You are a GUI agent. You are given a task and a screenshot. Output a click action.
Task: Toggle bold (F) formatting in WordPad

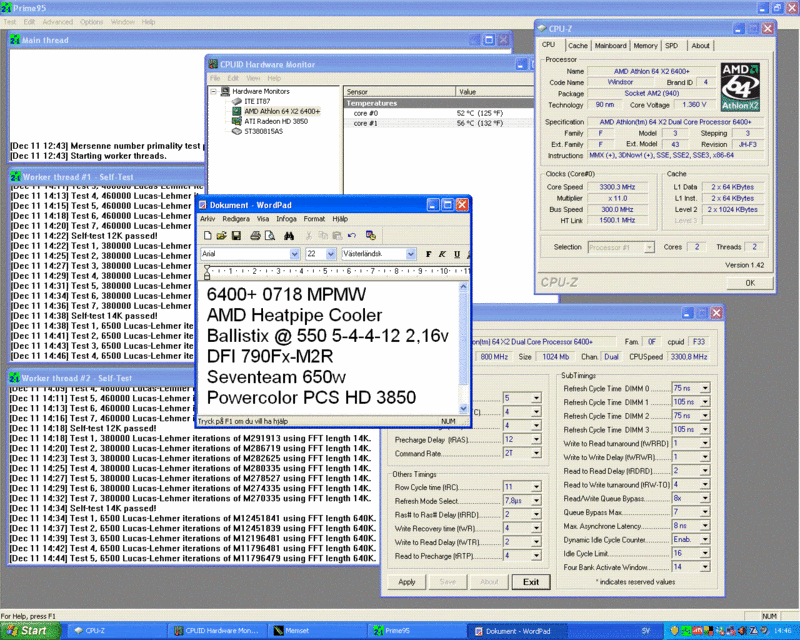tap(429, 254)
